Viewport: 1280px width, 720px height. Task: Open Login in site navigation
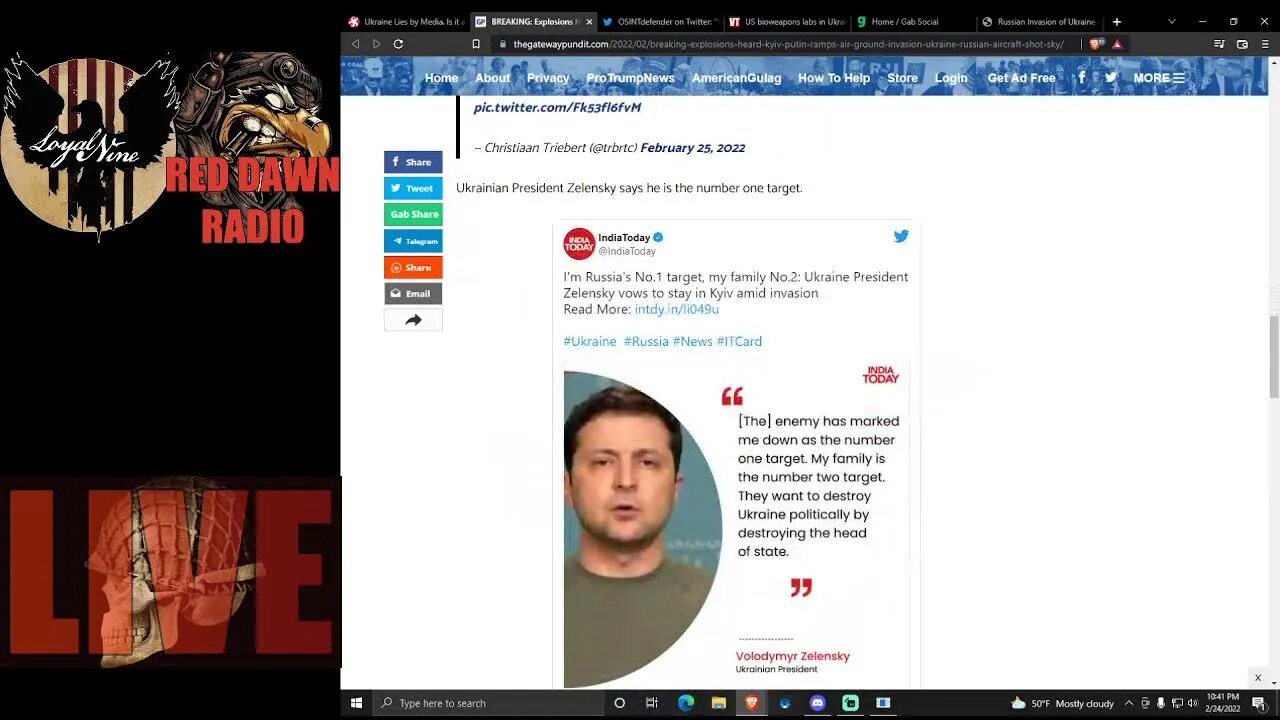point(951,78)
